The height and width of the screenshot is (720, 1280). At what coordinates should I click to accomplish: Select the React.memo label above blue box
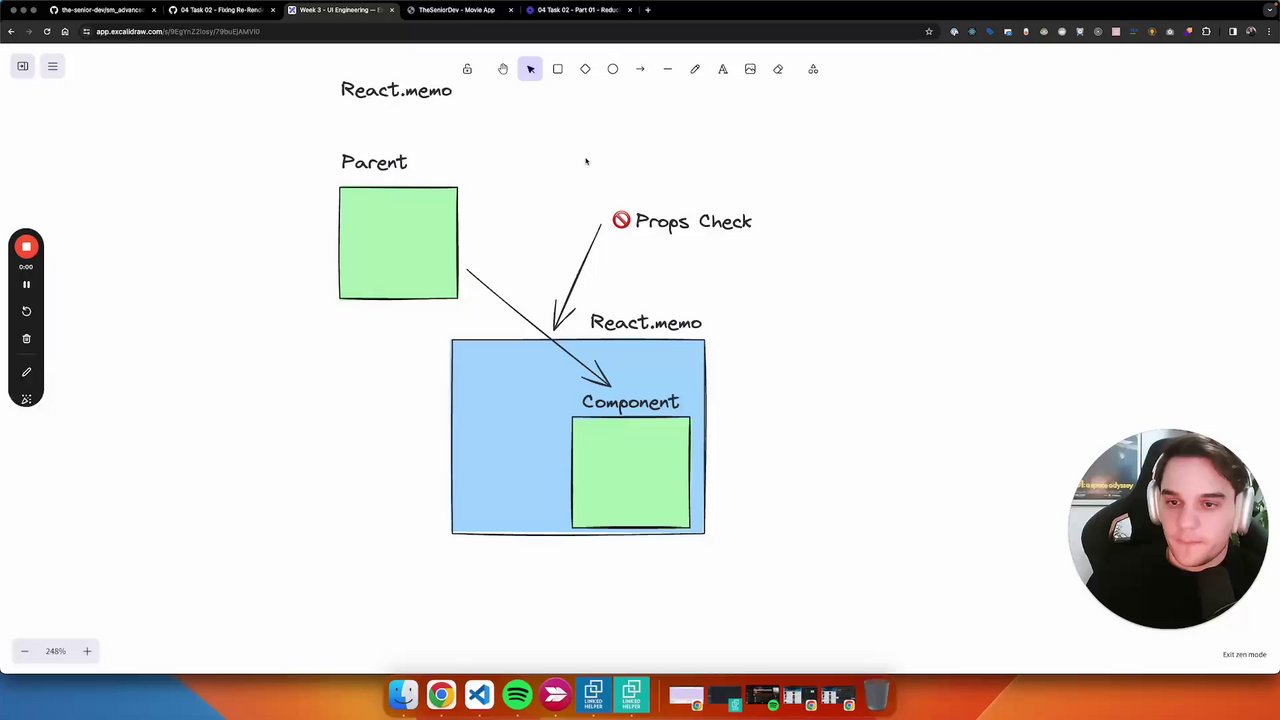coord(646,323)
